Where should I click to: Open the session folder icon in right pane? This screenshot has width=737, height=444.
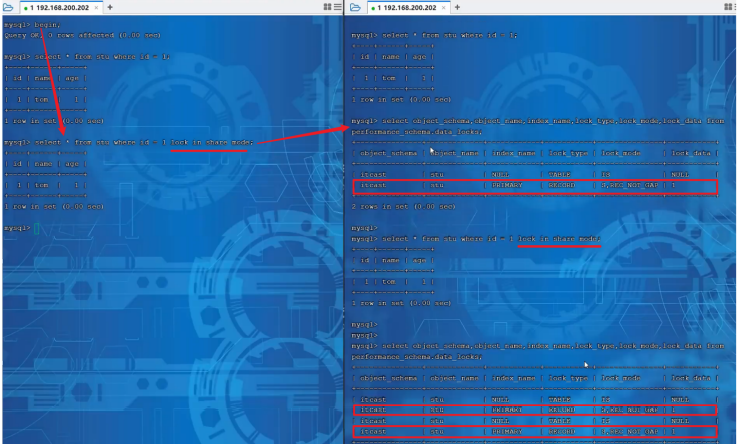(355, 7)
